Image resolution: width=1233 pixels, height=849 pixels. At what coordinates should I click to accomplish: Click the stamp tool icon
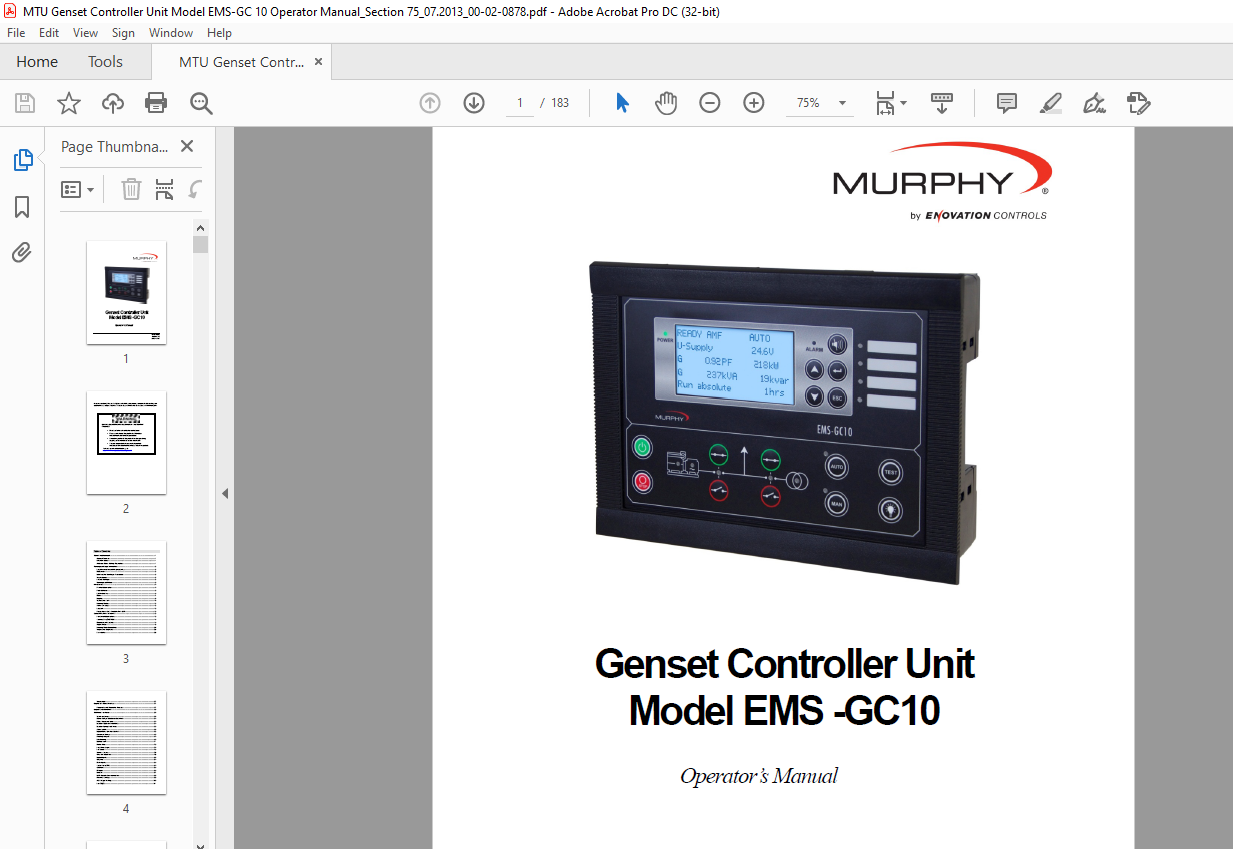(x=1139, y=103)
